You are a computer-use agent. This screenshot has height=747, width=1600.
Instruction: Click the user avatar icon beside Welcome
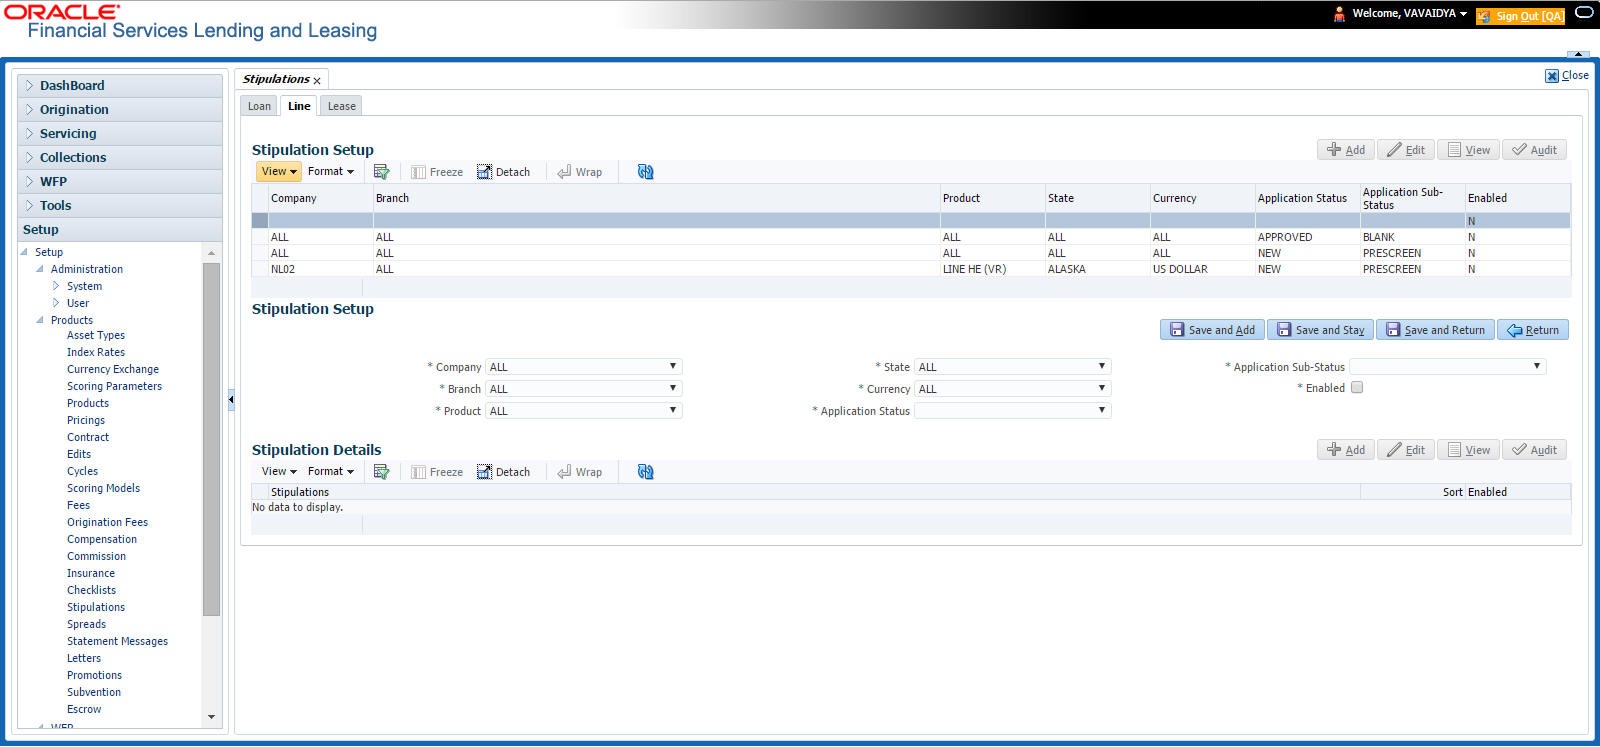(x=1339, y=14)
